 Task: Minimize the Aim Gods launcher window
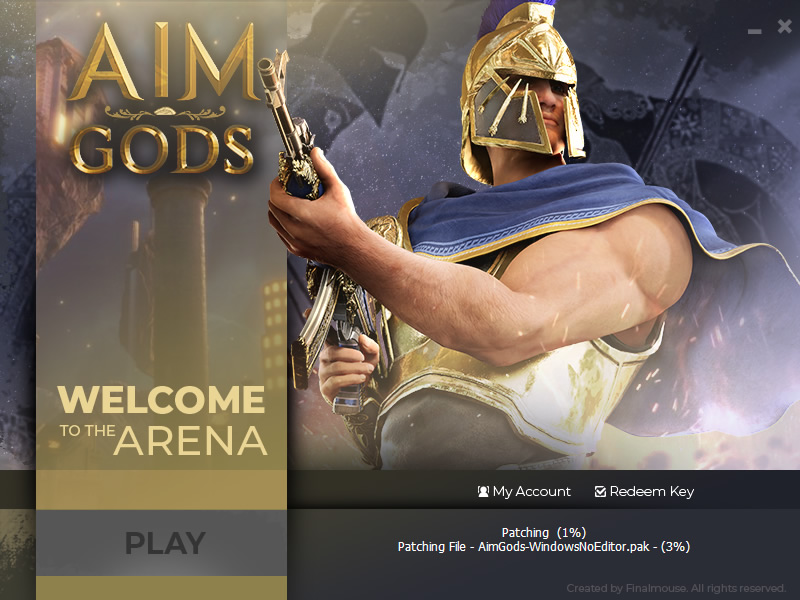(755, 31)
